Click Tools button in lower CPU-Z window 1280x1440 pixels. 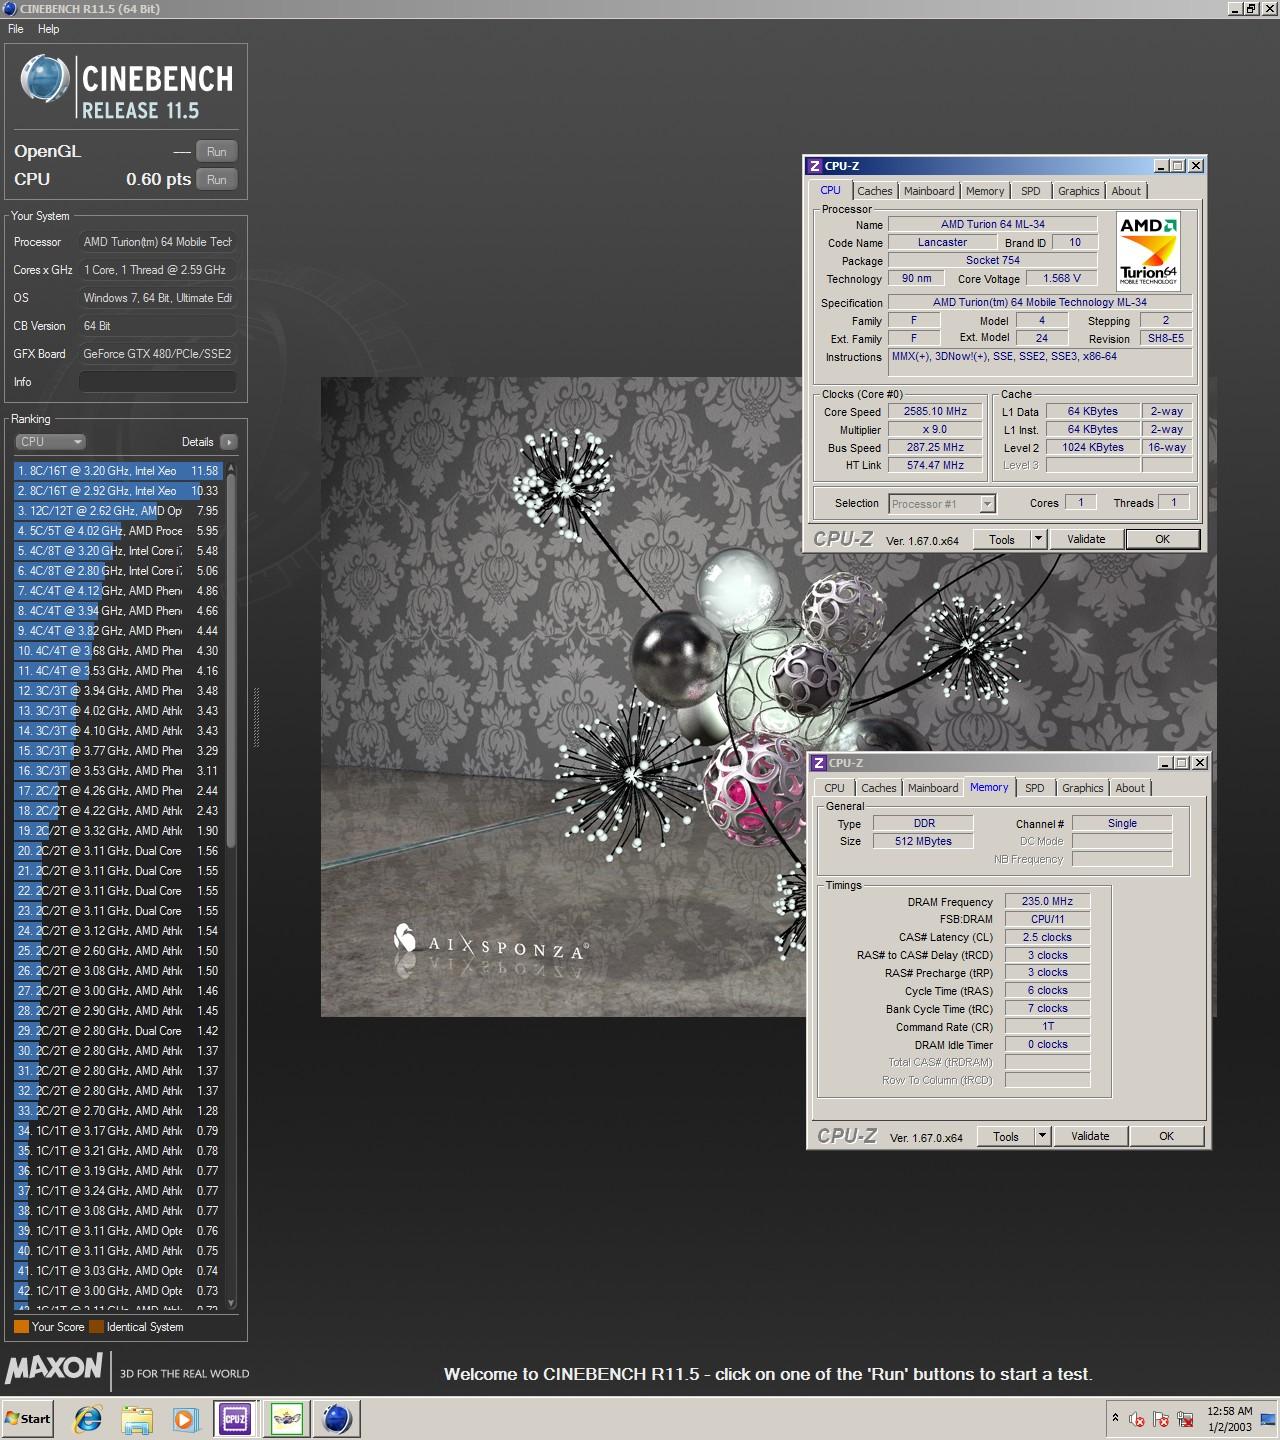[x=1006, y=1136]
